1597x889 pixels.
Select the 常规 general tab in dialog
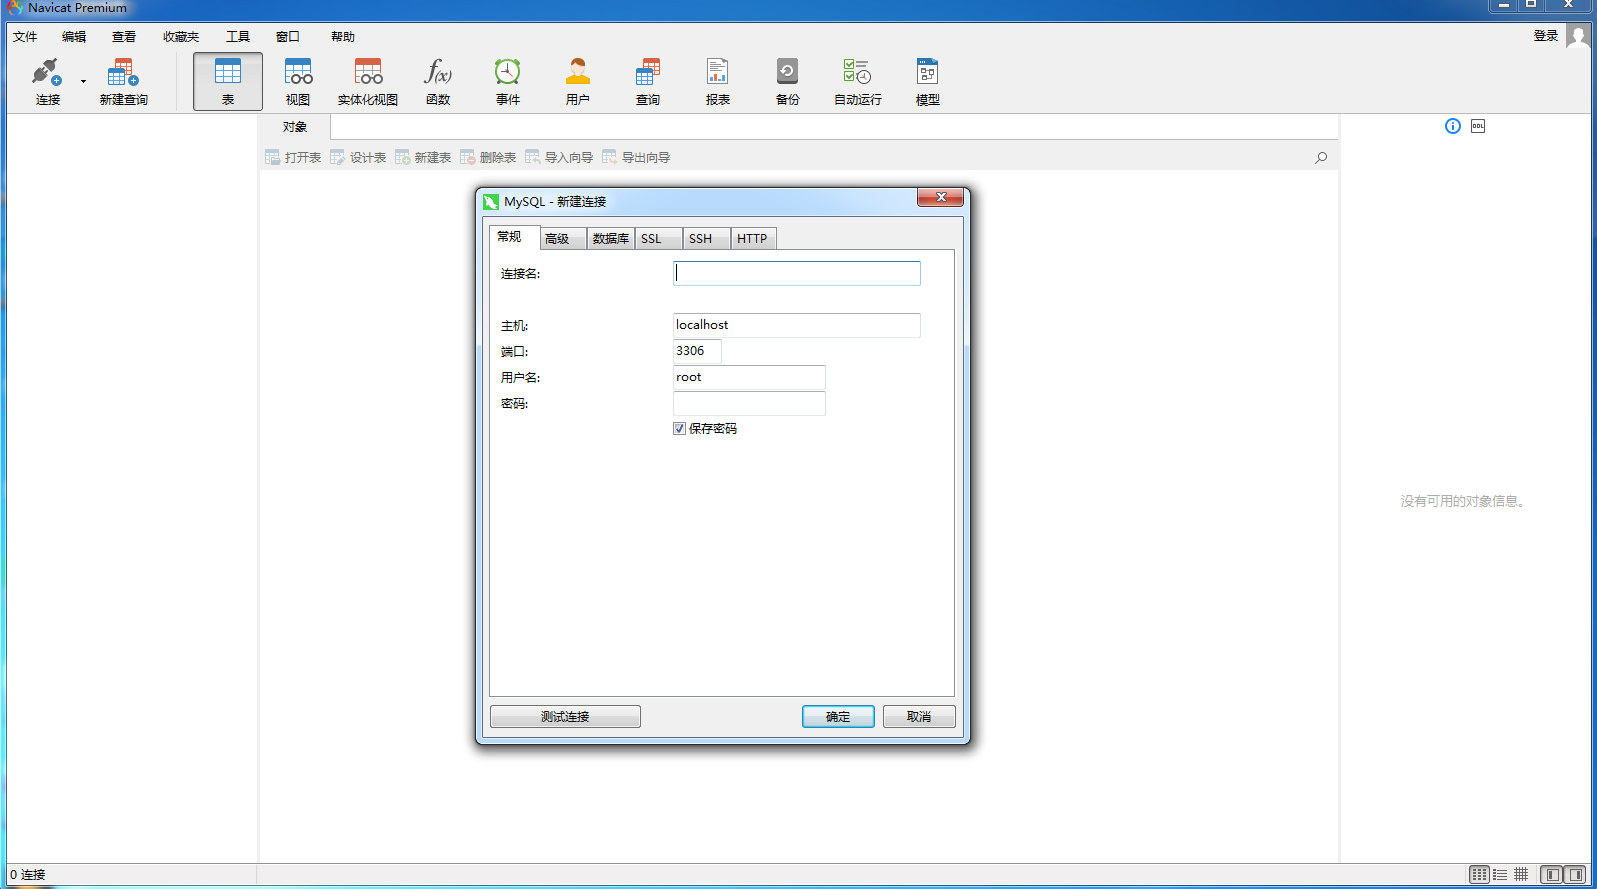(513, 237)
